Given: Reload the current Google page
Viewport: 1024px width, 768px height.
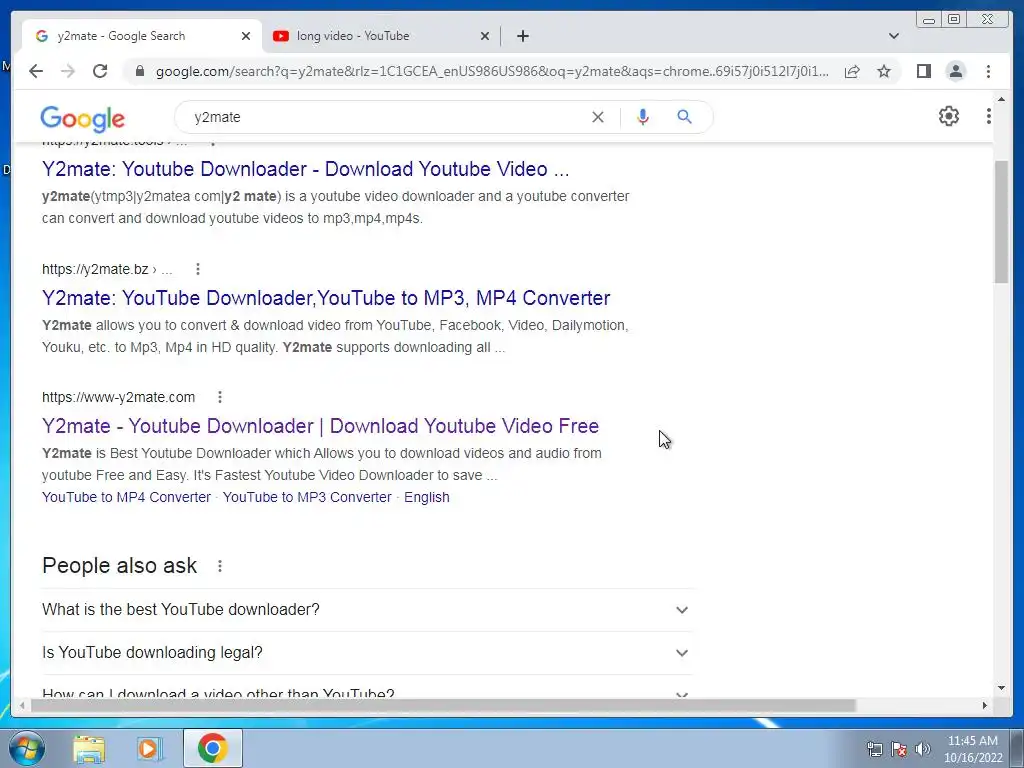Looking at the screenshot, I should (x=100, y=71).
